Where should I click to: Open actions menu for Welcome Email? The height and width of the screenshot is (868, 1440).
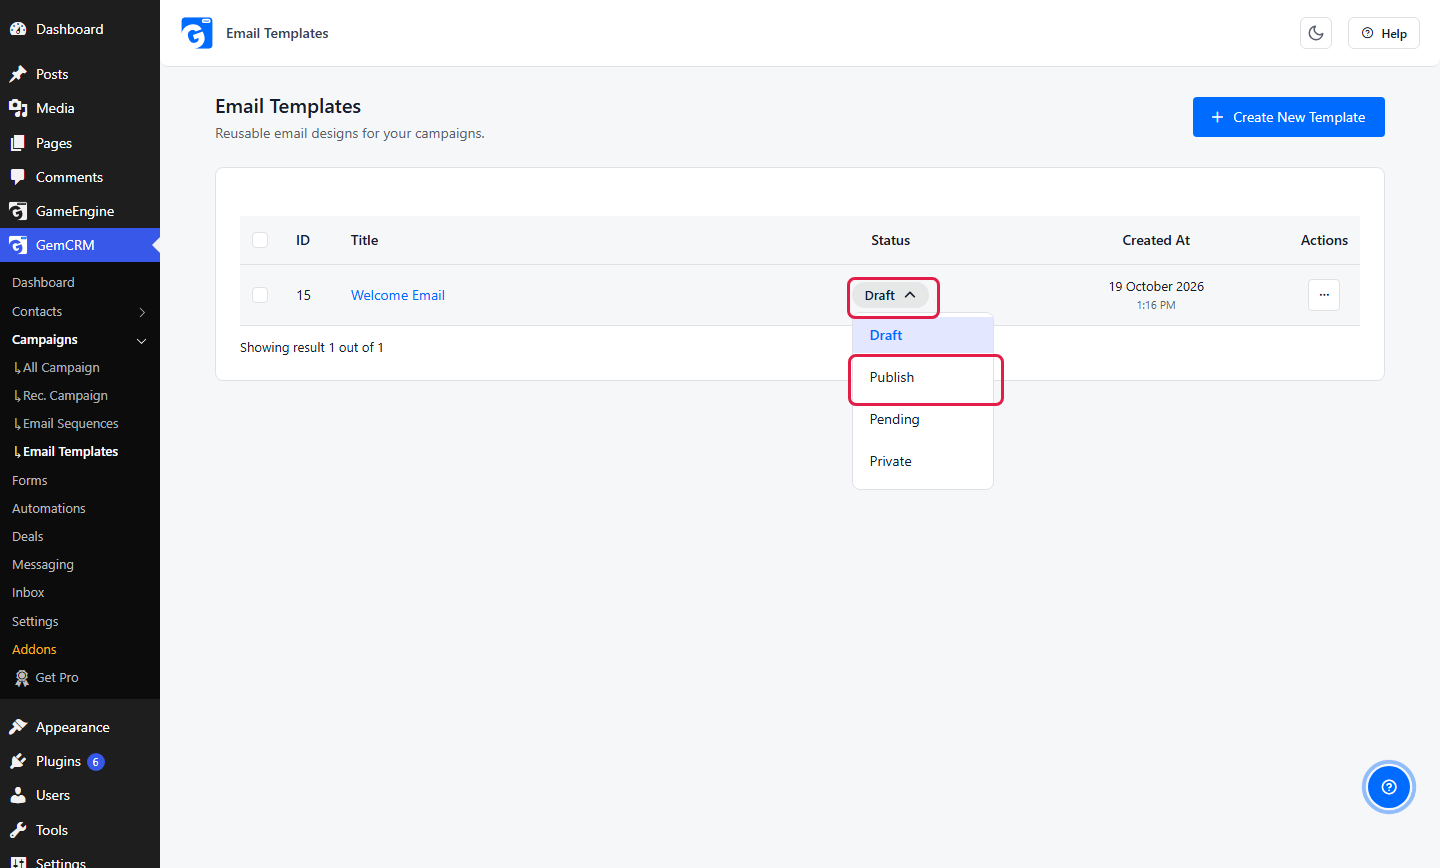[1324, 295]
